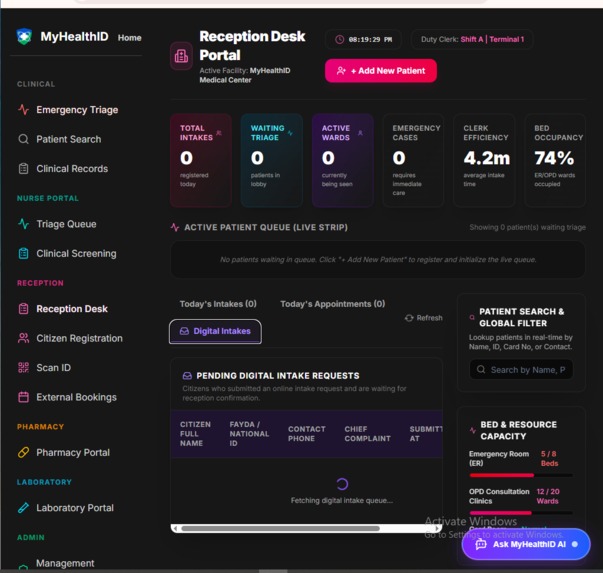The width and height of the screenshot is (603, 573).
Task: Click the Clinical Screening clipboard icon
Action: pyautogui.click(x=23, y=254)
